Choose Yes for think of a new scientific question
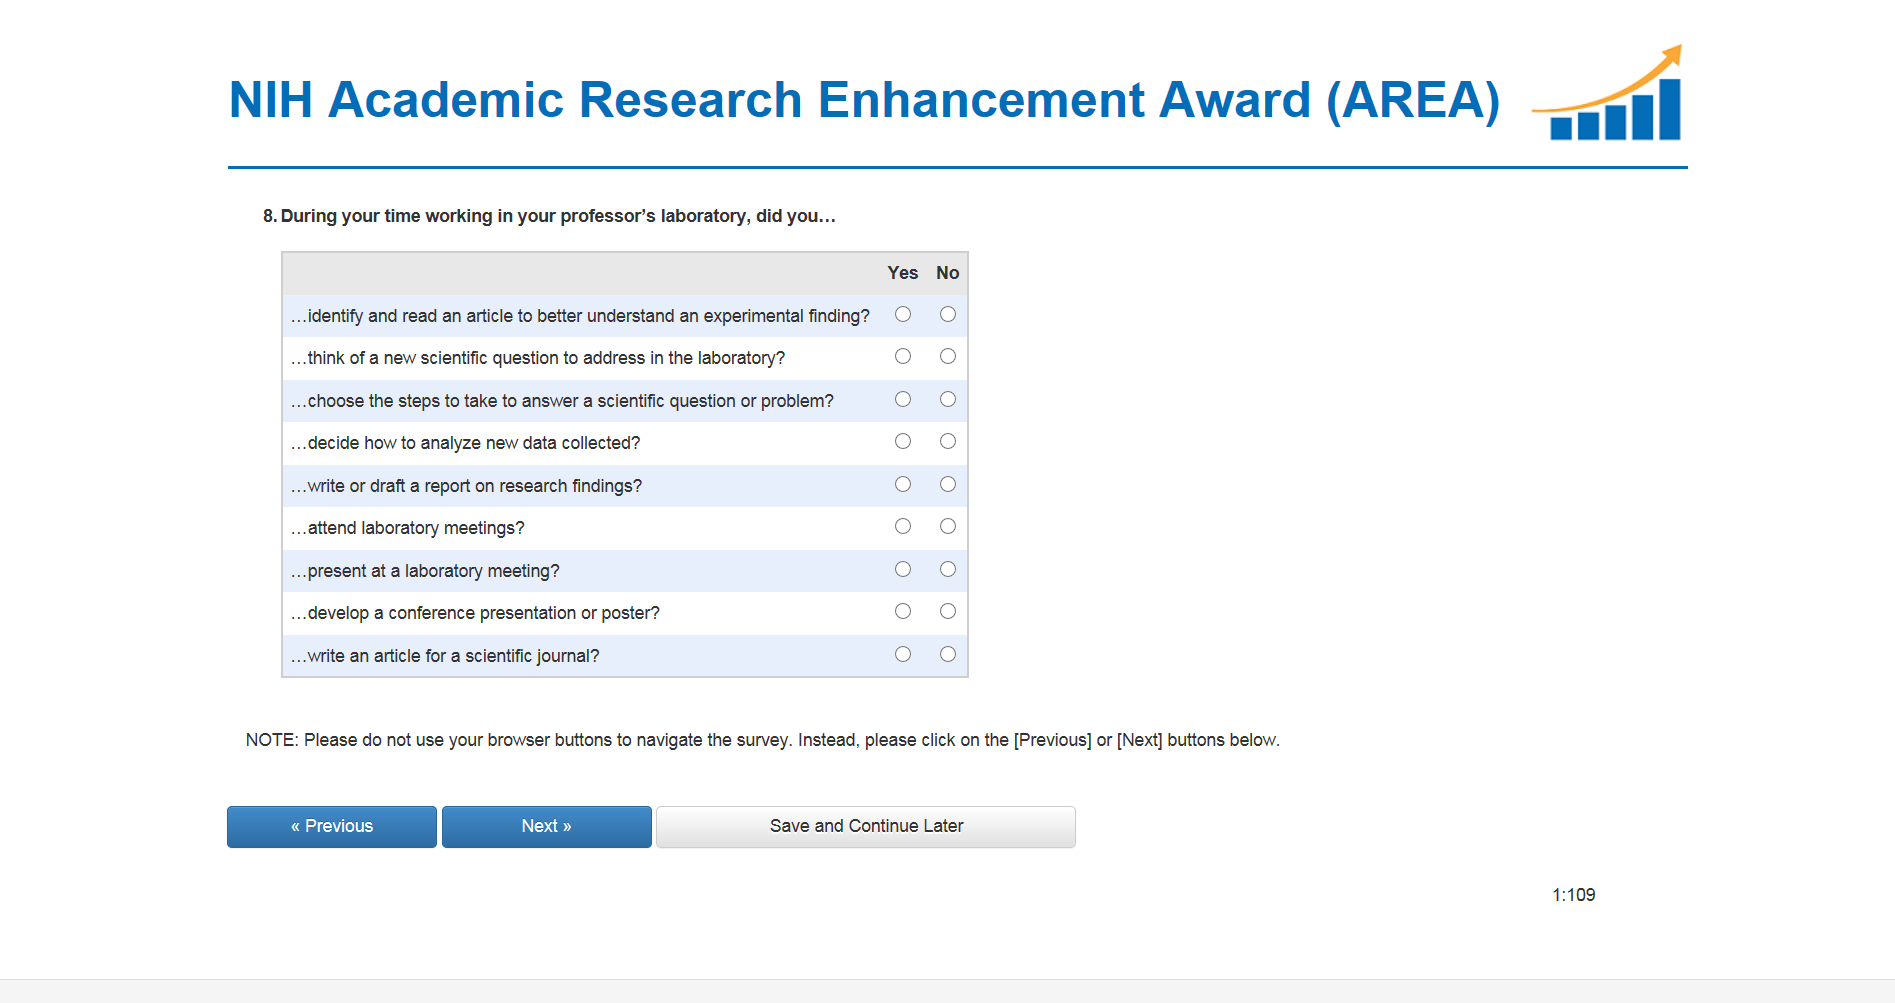 (x=903, y=356)
